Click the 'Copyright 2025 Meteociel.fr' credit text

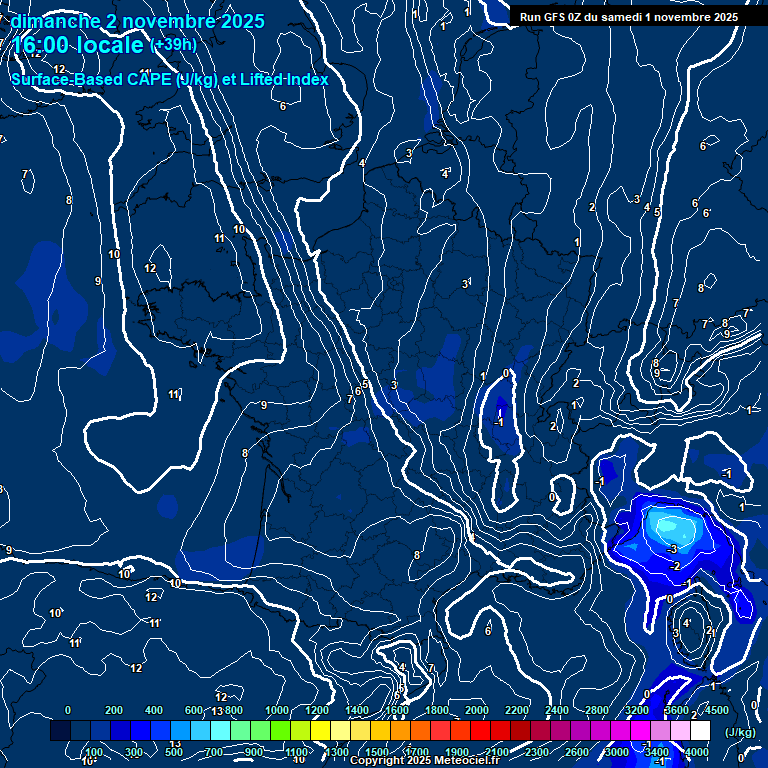tap(425, 760)
